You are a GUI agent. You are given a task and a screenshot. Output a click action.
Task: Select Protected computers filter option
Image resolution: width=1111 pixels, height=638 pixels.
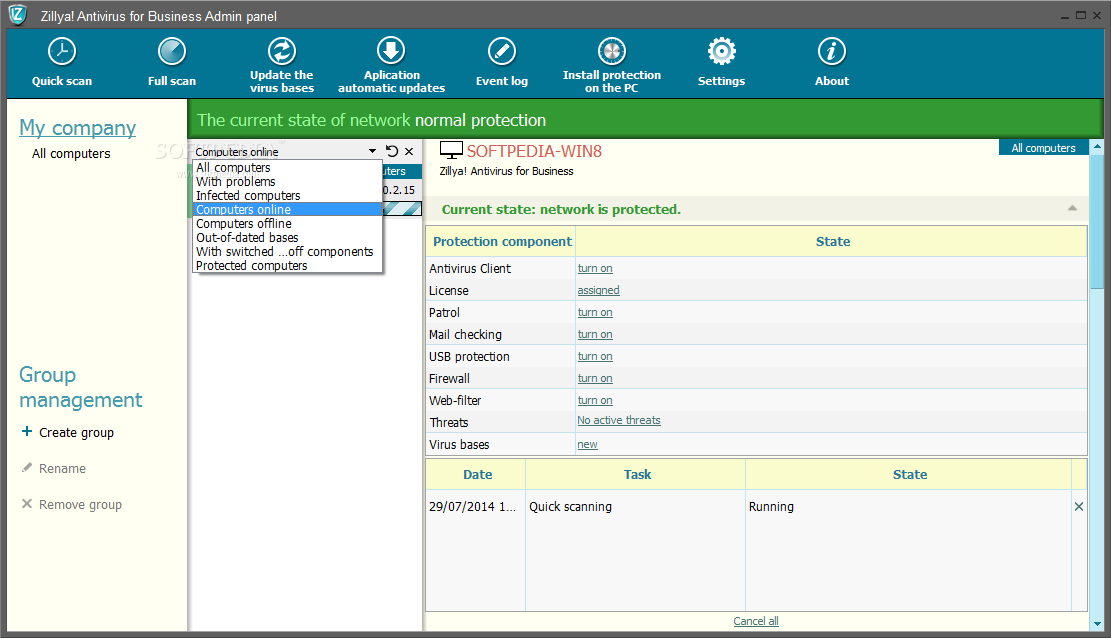pyautogui.click(x=288, y=265)
